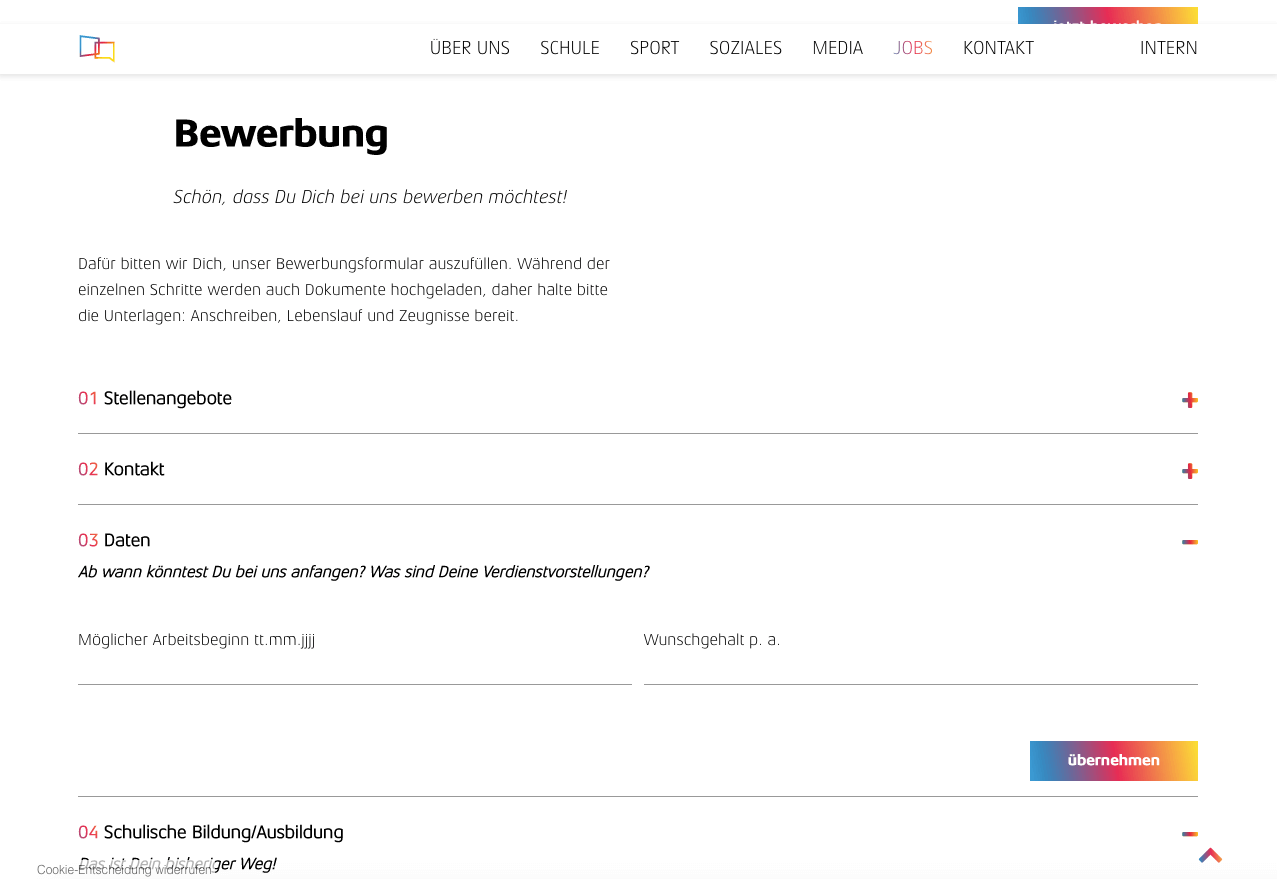Open the INTERN login link
Image resolution: width=1277 pixels, height=879 pixels.
[x=1168, y=48]
